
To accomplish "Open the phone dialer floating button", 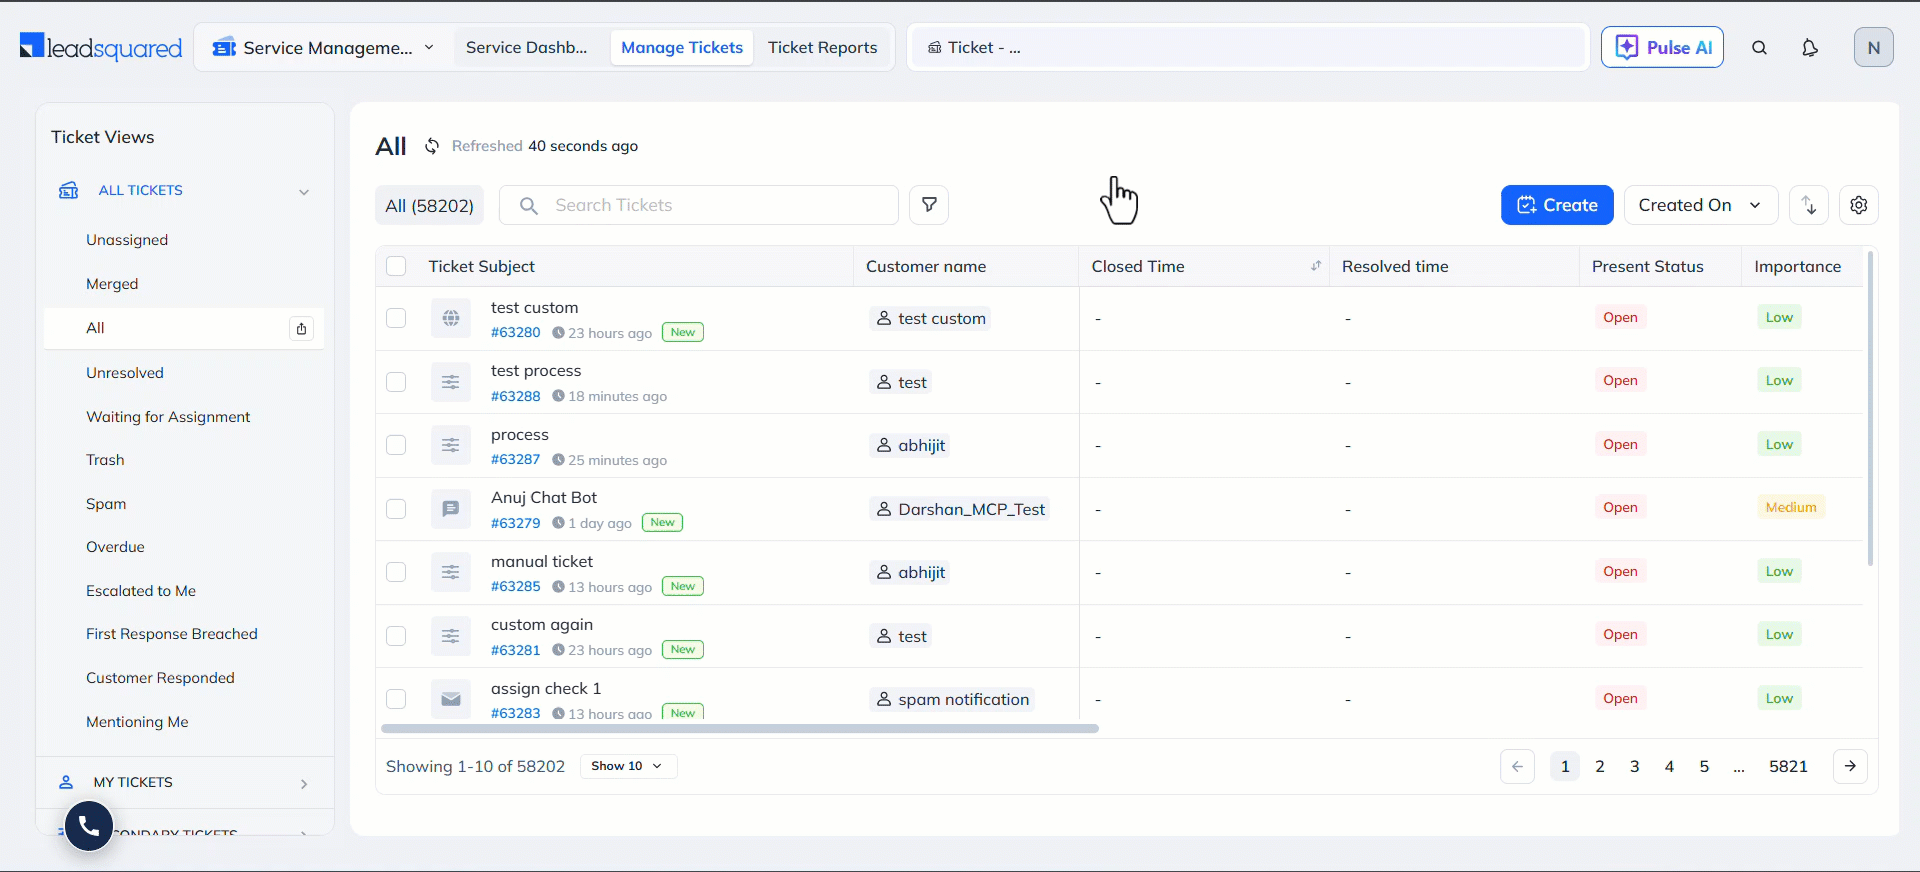I will (x=89, y=826).
